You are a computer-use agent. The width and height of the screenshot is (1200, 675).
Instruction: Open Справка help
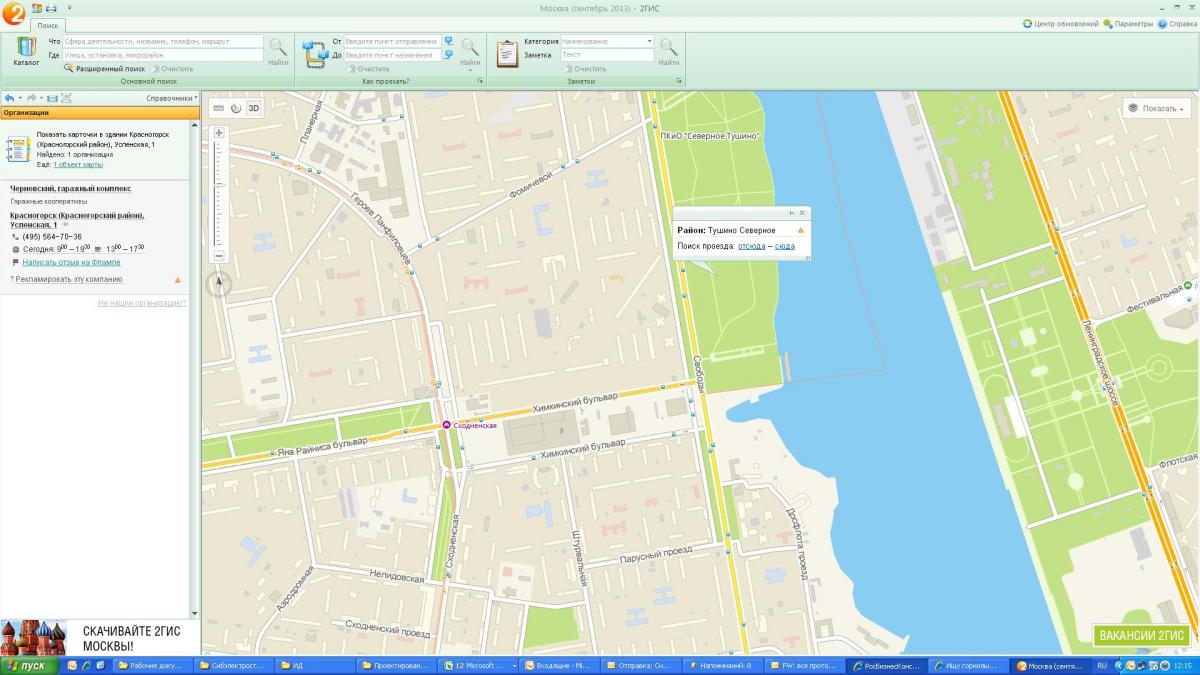click(x=1177, y=24)
